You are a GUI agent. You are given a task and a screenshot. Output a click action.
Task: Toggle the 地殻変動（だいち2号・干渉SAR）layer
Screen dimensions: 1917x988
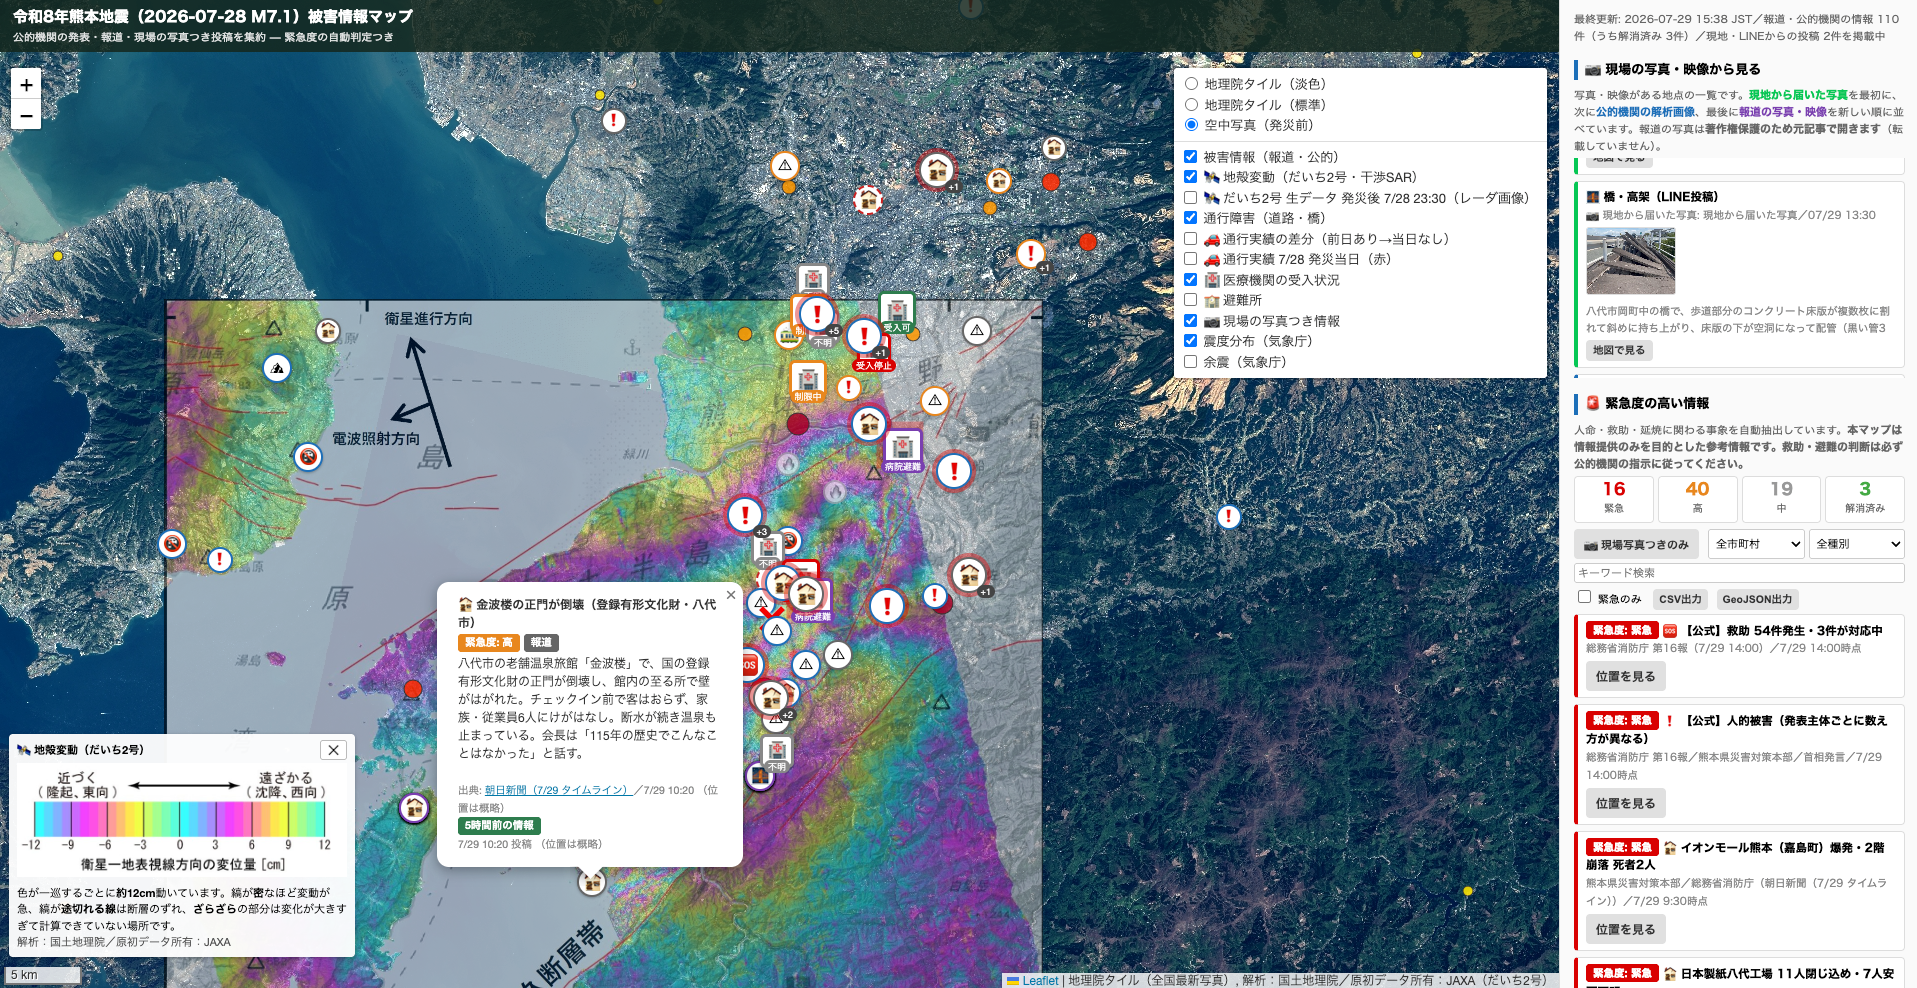pos(1191,177)
